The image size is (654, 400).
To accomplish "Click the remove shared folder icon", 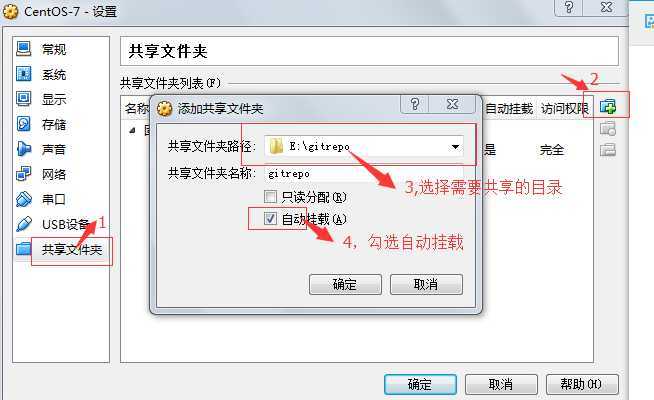I will tap(608, 149).
